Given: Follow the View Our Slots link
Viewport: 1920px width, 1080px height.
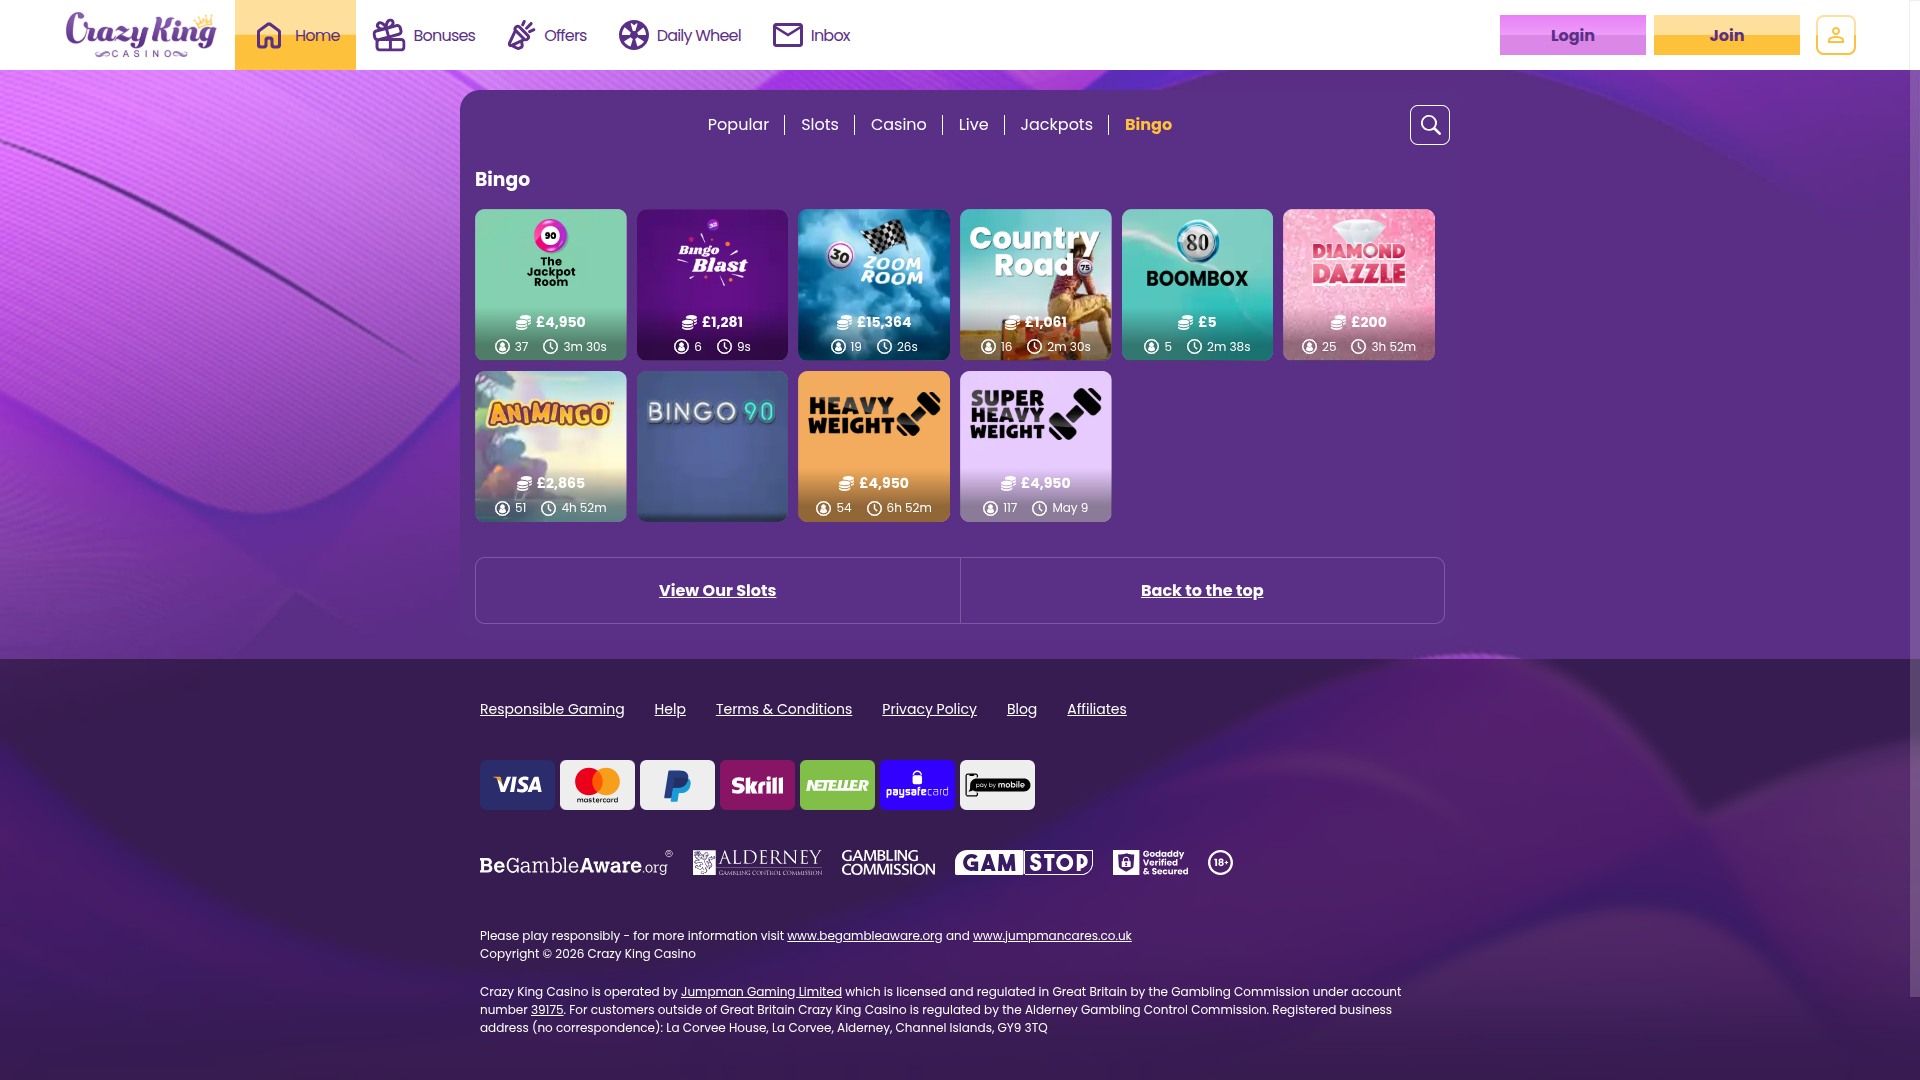Looking at the screenshot, I should click(x=717, y=591).
